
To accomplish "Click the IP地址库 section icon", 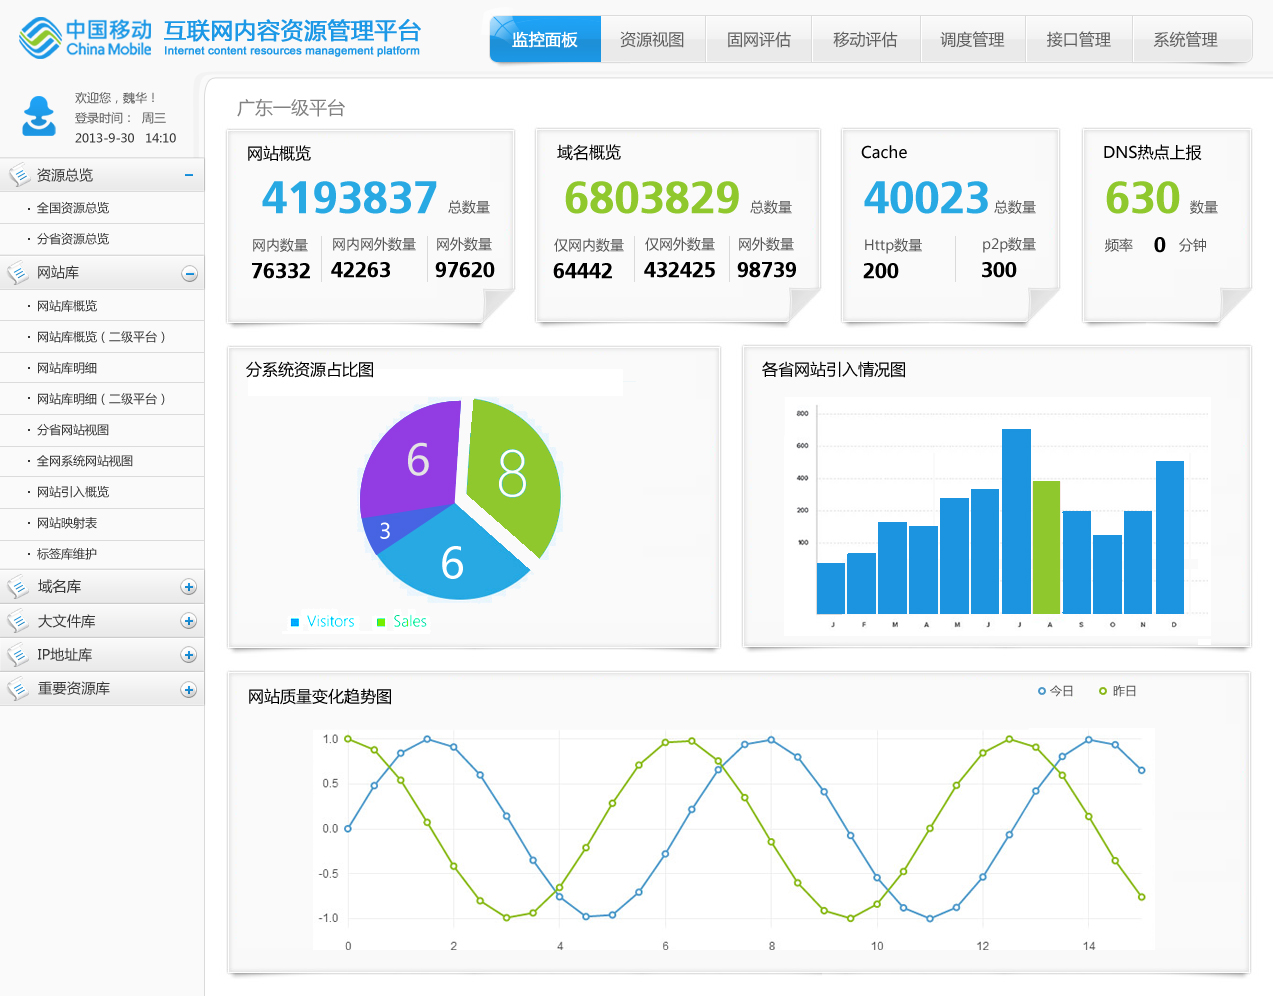I will [18, 656].
